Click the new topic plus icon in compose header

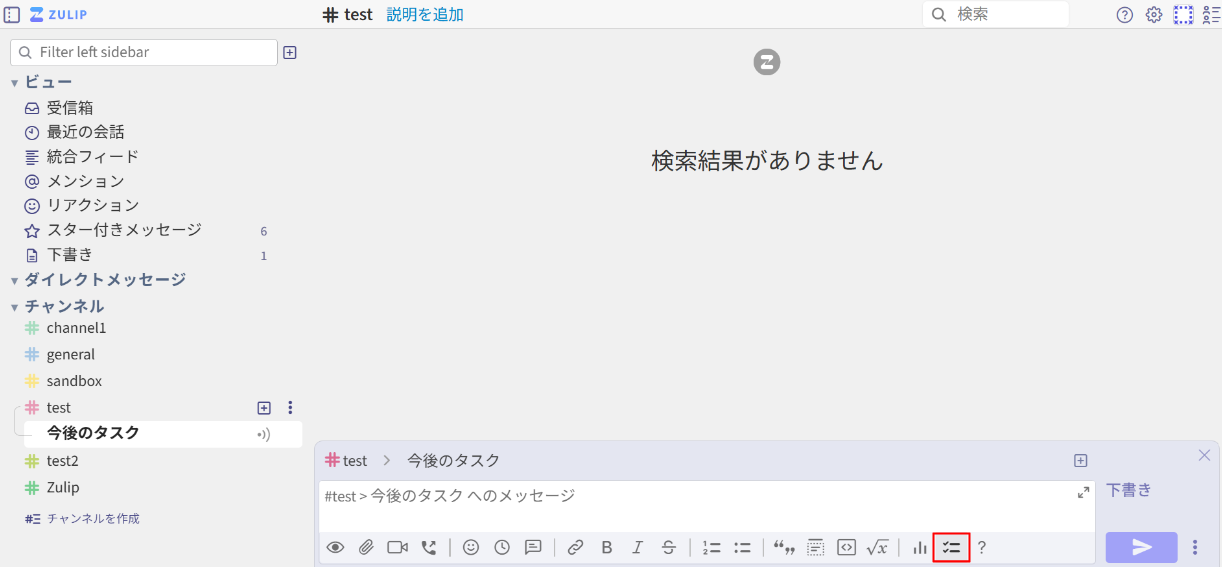1080,461
